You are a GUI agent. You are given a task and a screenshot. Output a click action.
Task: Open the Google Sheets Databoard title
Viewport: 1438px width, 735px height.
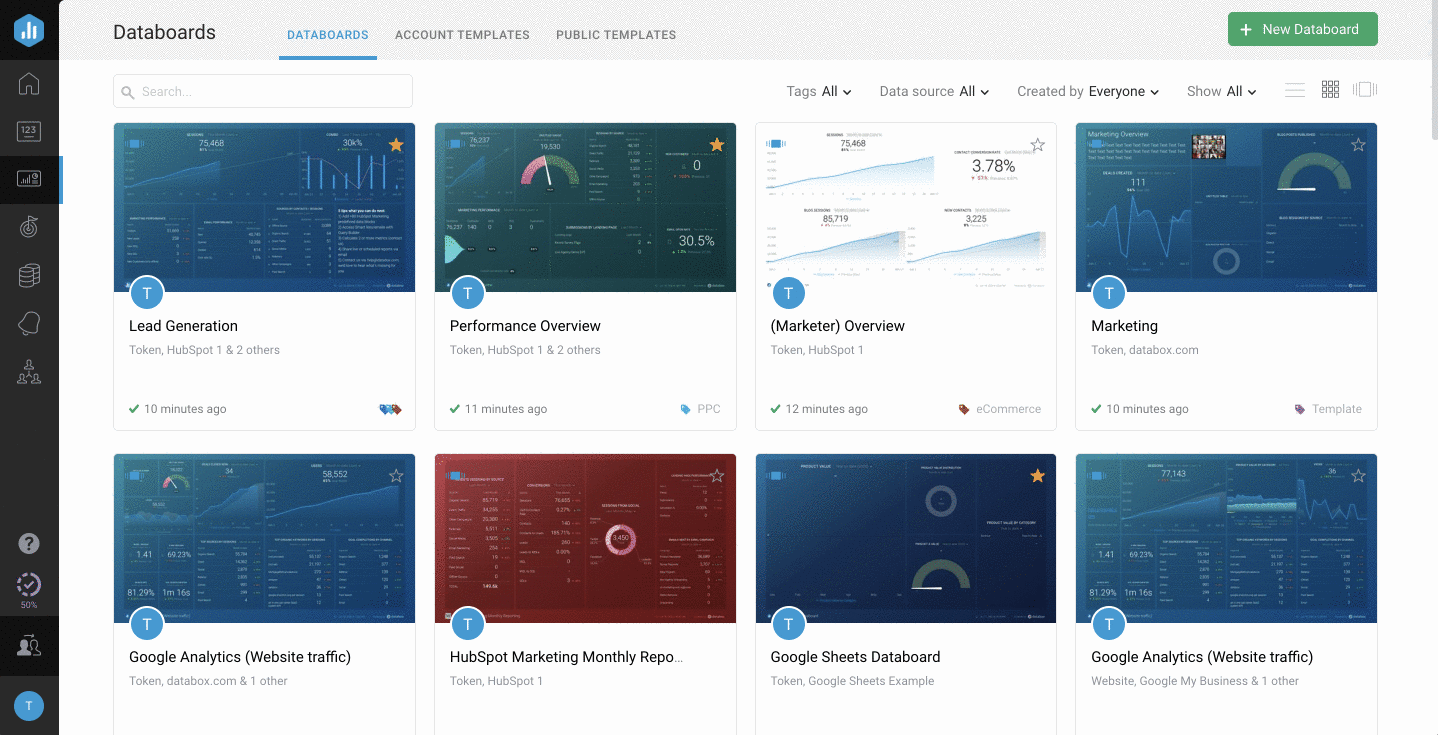855,657
